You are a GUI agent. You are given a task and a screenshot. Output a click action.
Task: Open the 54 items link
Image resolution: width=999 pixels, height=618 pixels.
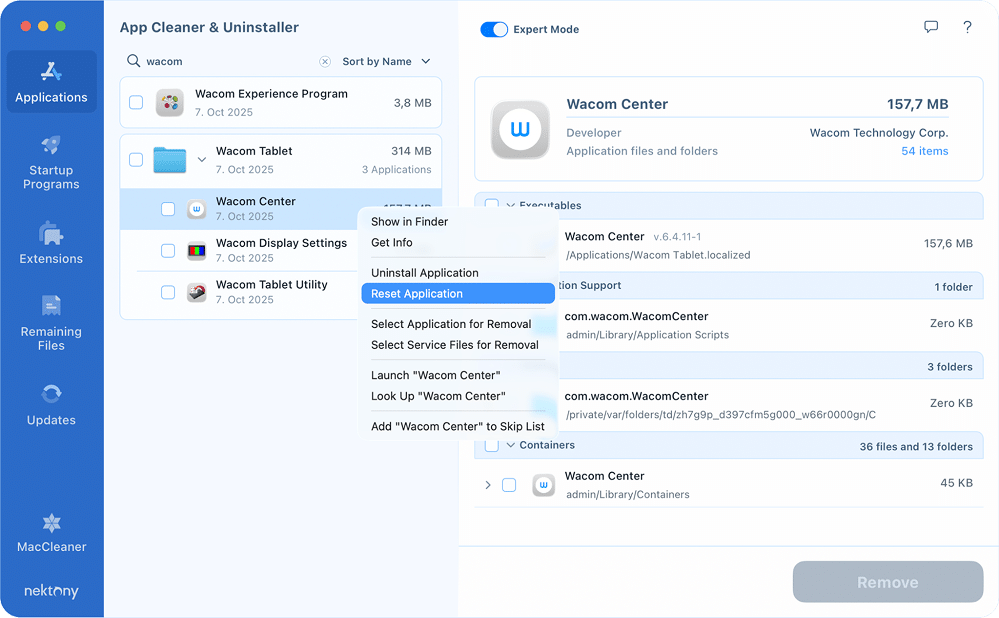923,150
